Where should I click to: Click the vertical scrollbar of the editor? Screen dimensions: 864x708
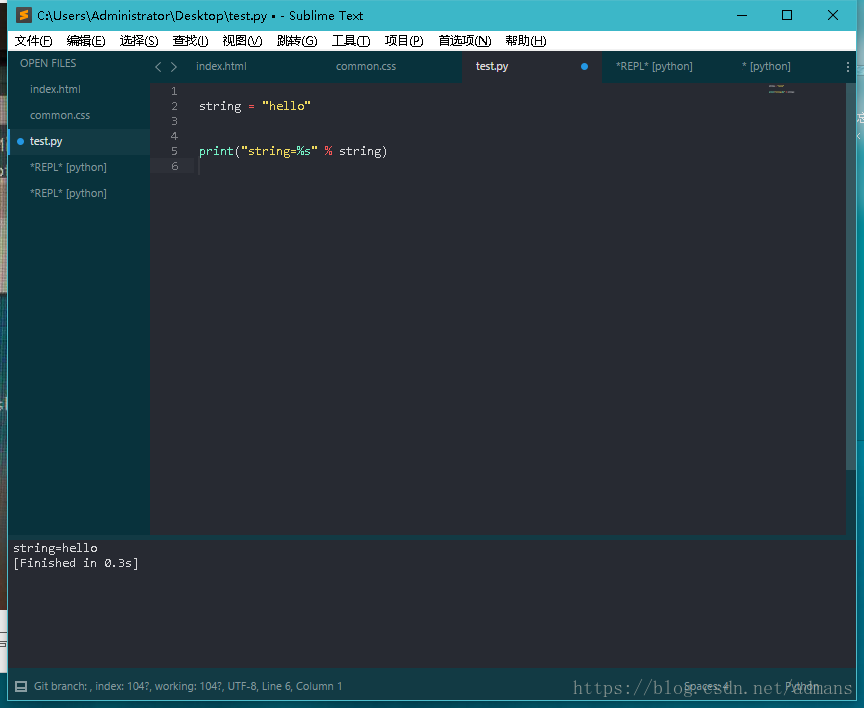850,277
